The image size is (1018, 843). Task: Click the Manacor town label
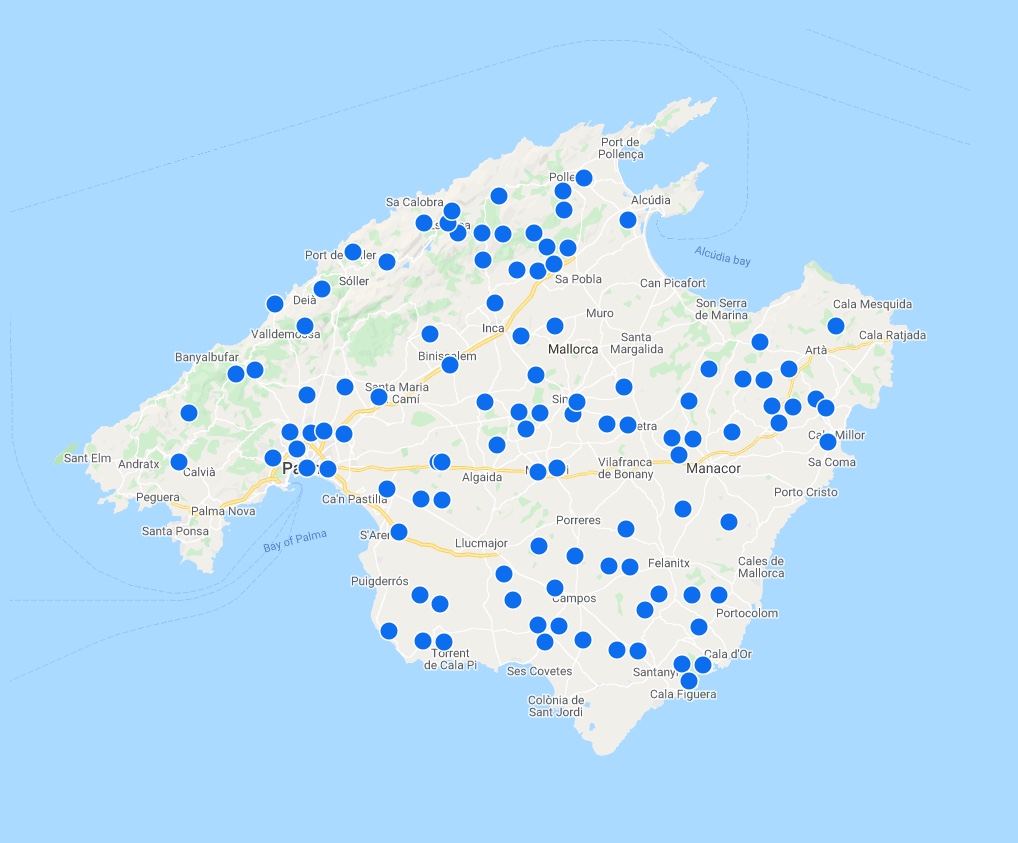(x=712, y=468)
